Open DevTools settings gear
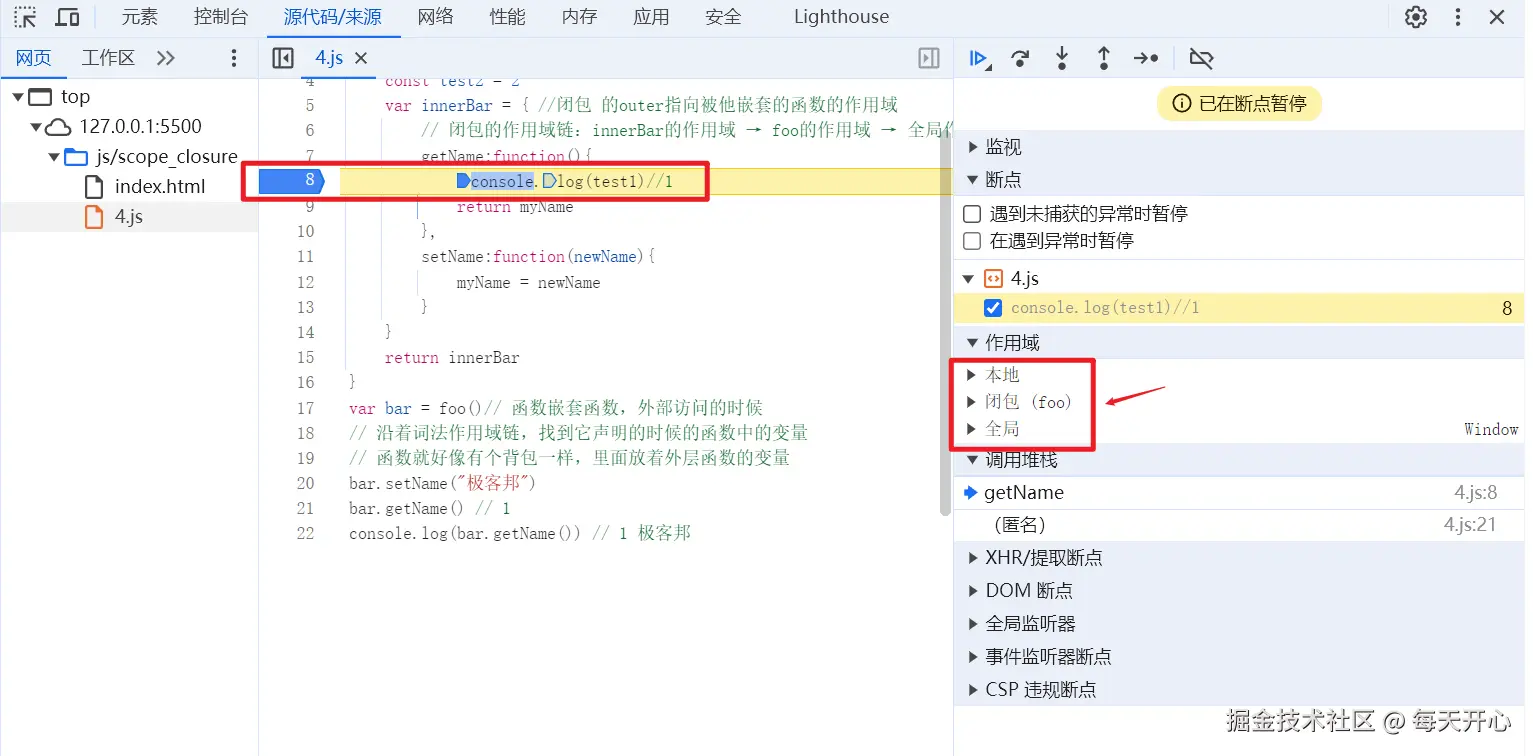Viewport: 1533px width, 756px height. [x=1416, y=17]
